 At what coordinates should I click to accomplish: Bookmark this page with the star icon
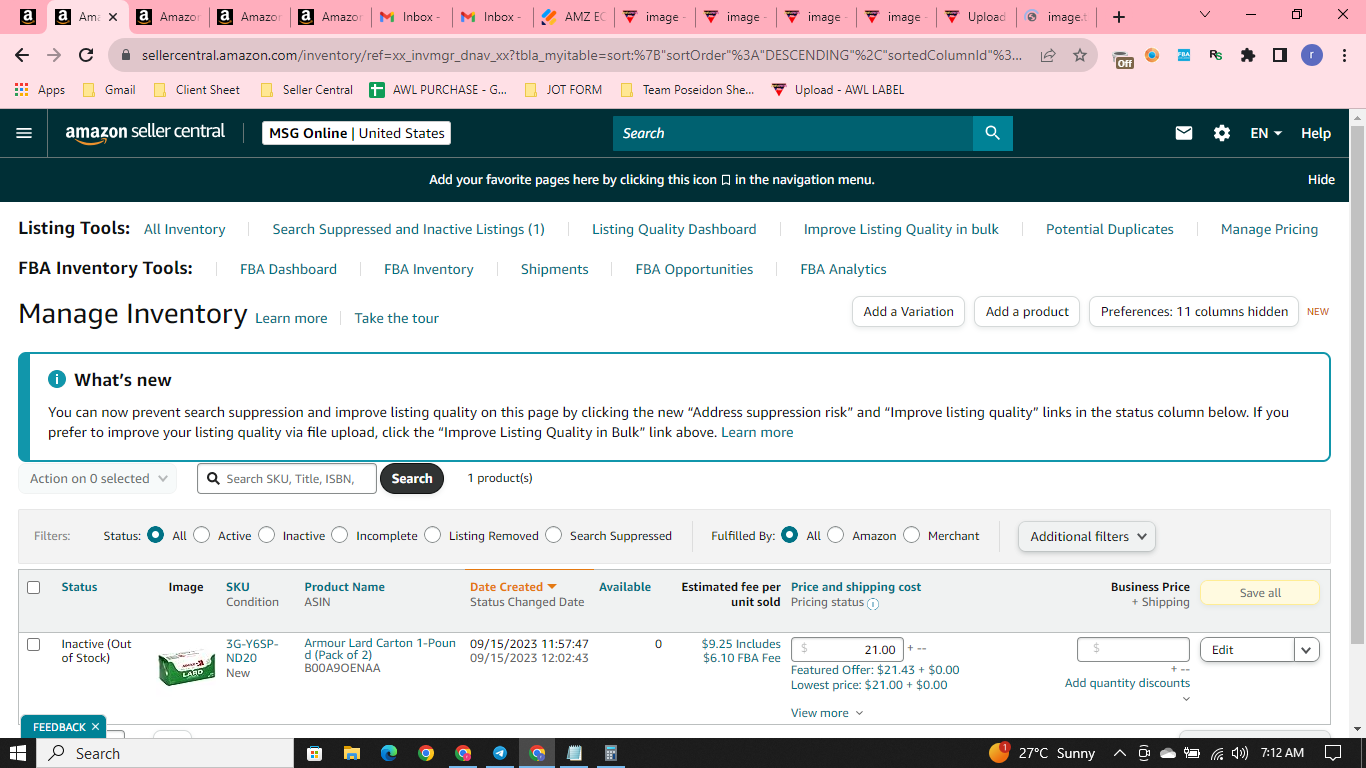1080,55
